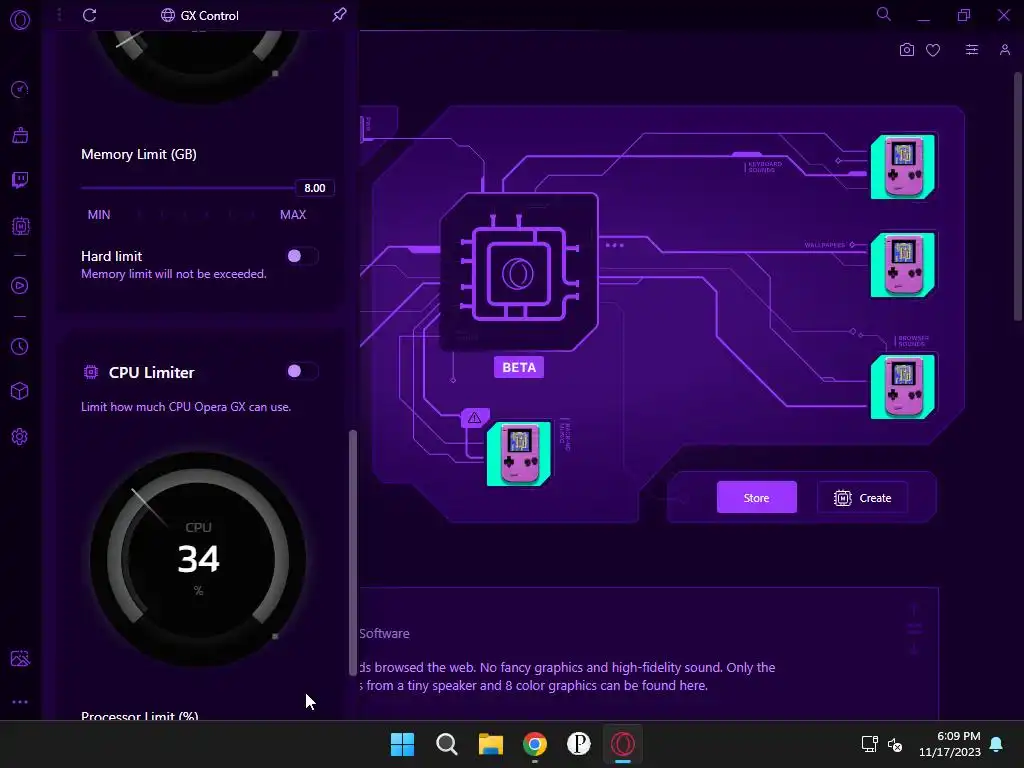Click the 8.00 memory limit value box
Screen dimensions: 1024x768
(x=315, y=188)
